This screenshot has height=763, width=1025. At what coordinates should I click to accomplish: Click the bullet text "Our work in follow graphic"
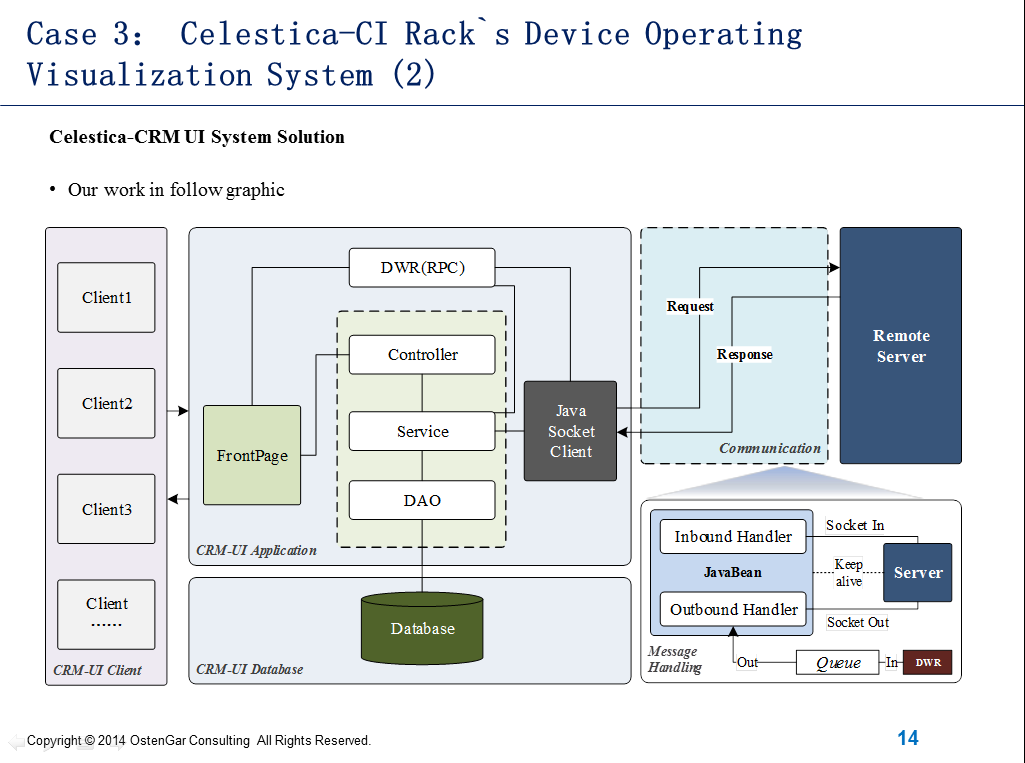(176, 190)
